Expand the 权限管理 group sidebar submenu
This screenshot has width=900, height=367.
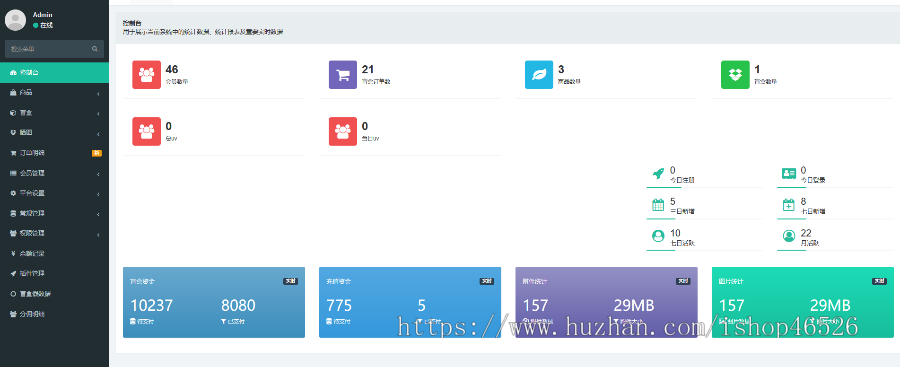point(55,233)
